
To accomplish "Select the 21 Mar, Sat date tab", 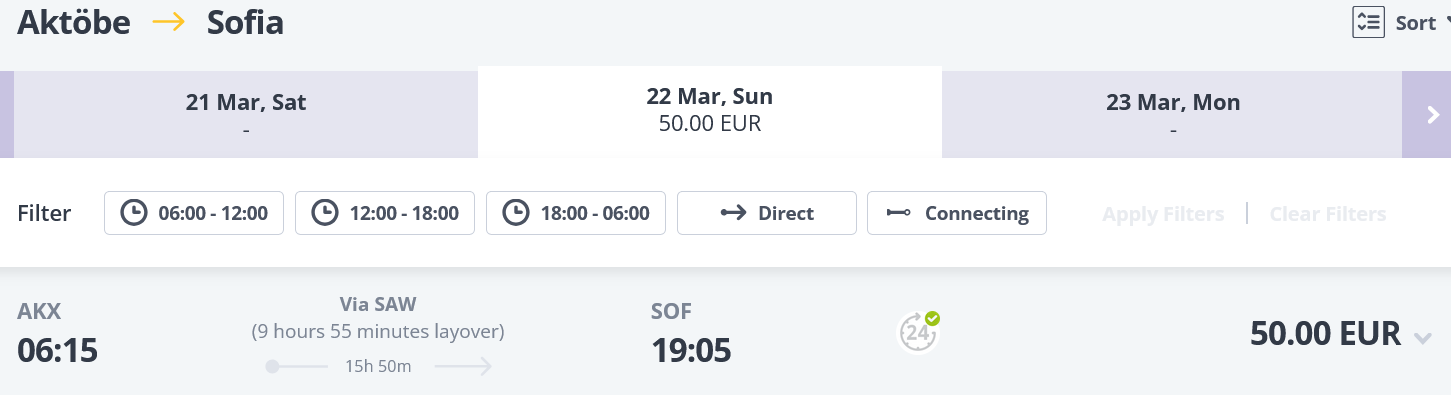I will (246, 115).
